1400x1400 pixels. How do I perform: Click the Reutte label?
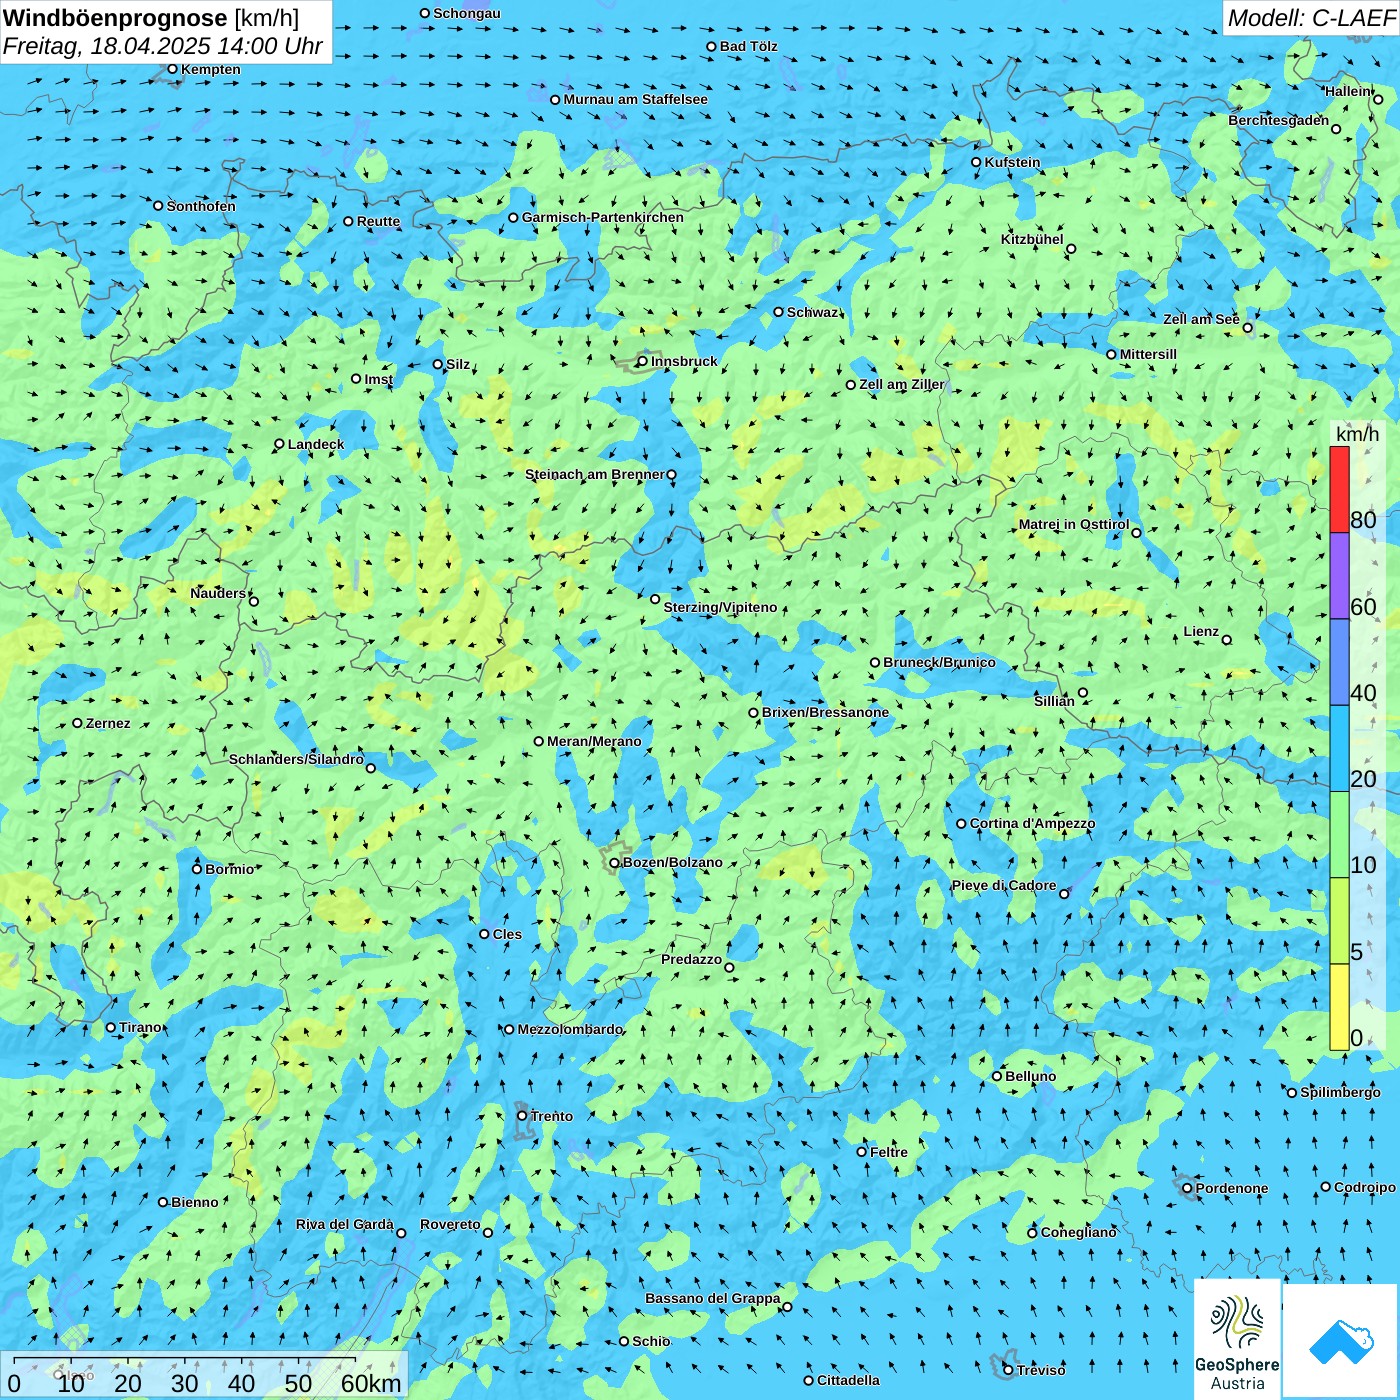click(x=379, y=221)
